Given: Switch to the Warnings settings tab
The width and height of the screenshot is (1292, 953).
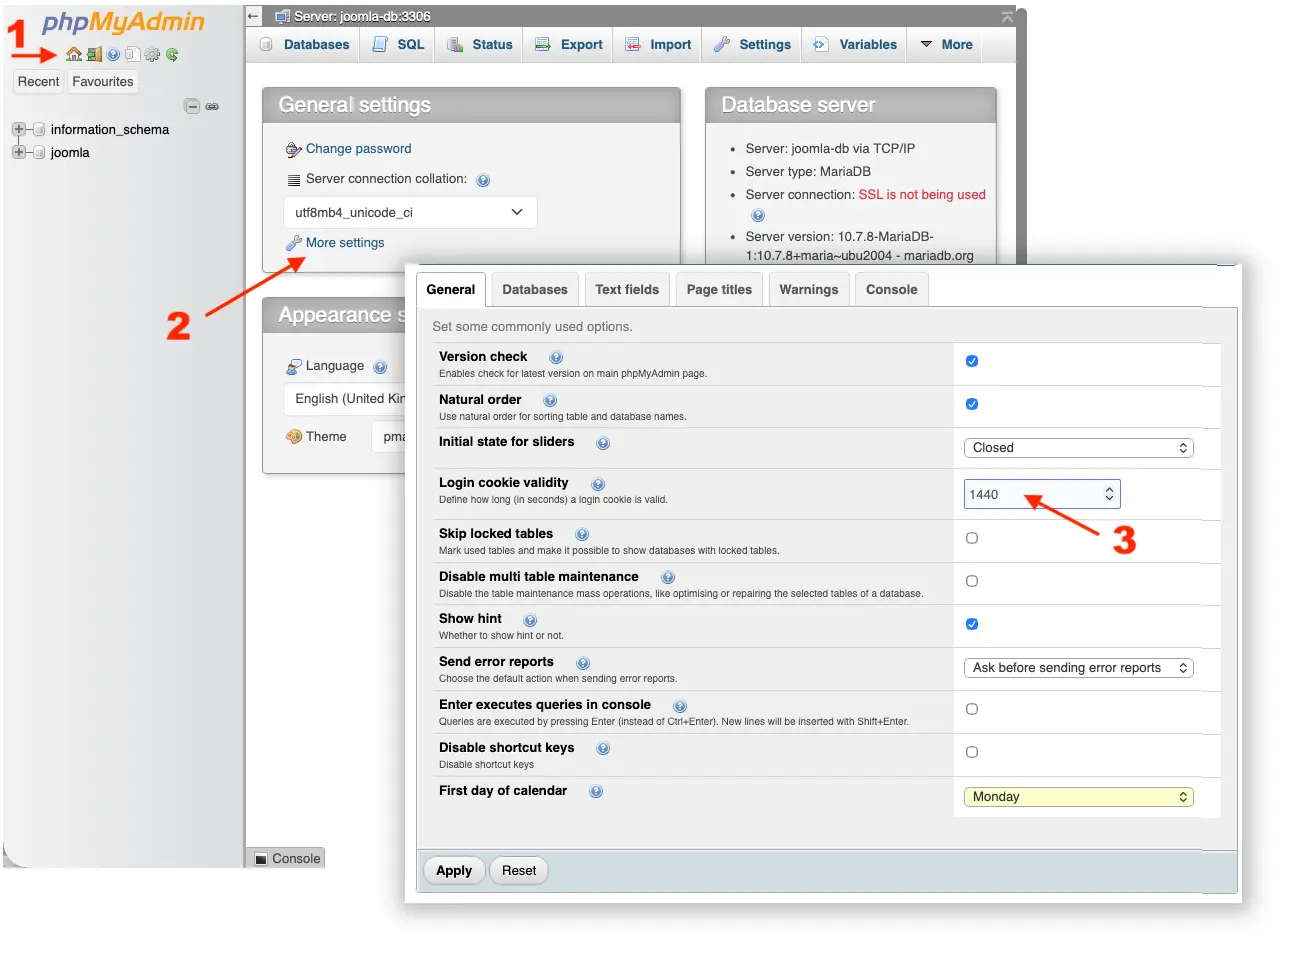Looking at the screenshot, I should (x=809, y=290).
